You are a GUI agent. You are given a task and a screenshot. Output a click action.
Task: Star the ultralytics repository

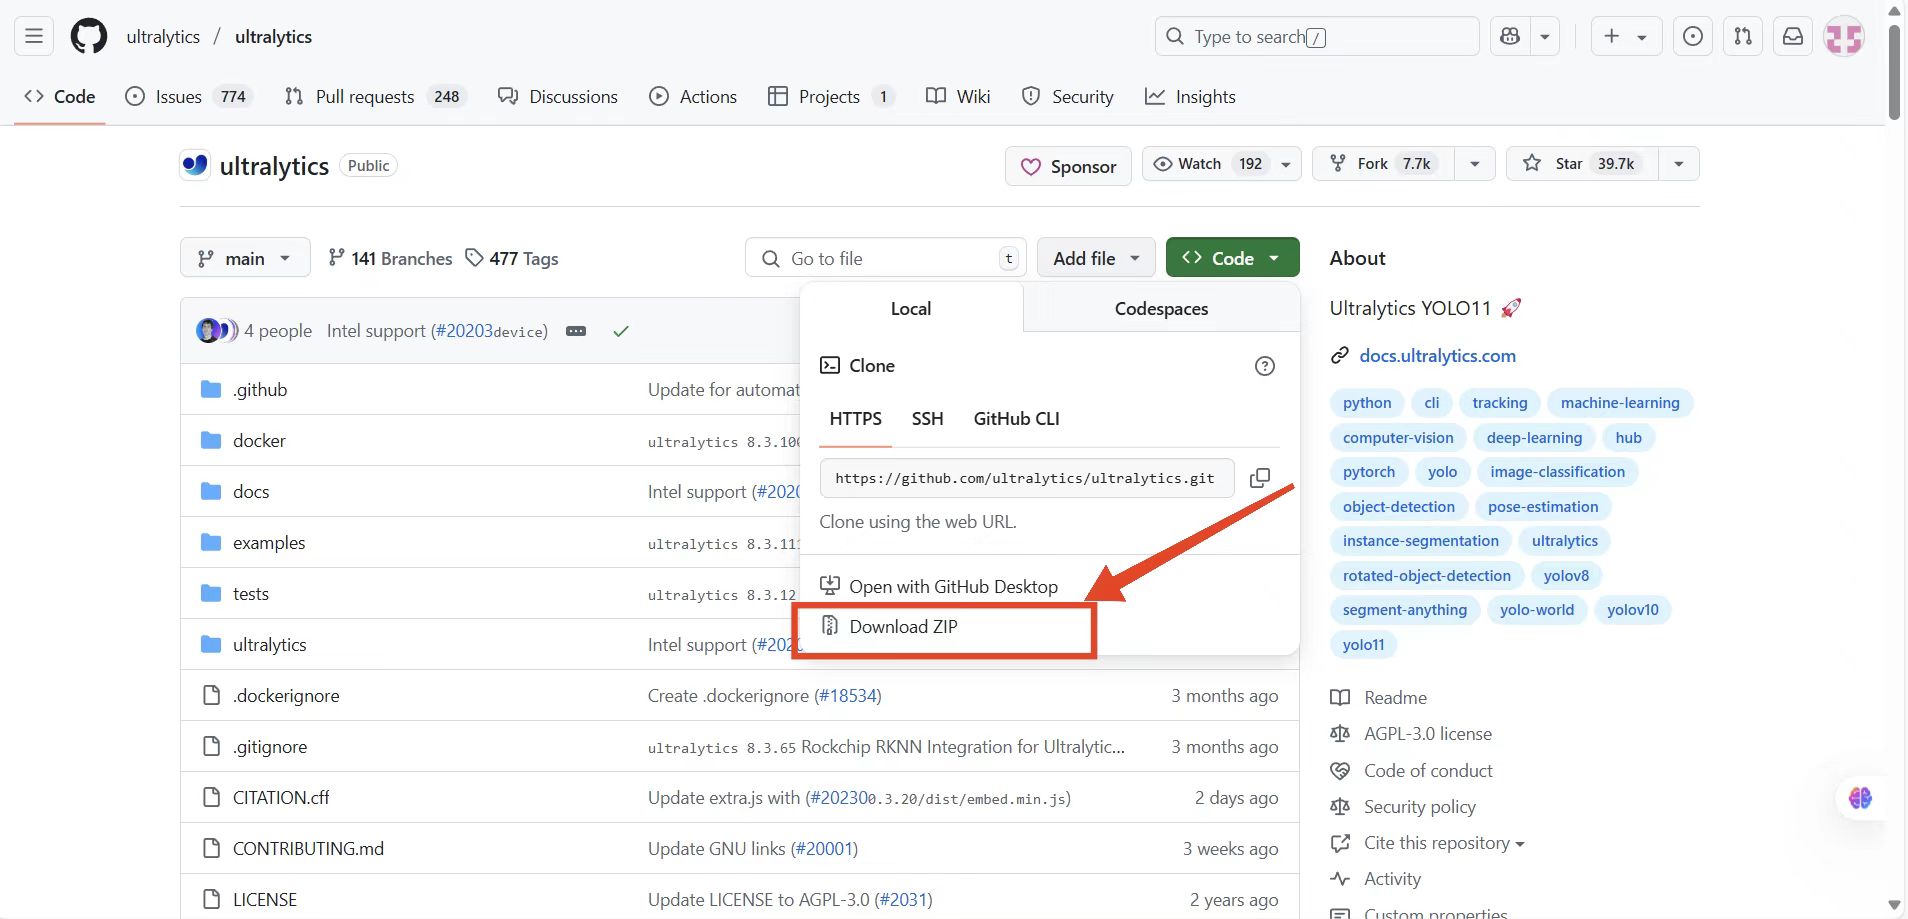click(1582, 164)
